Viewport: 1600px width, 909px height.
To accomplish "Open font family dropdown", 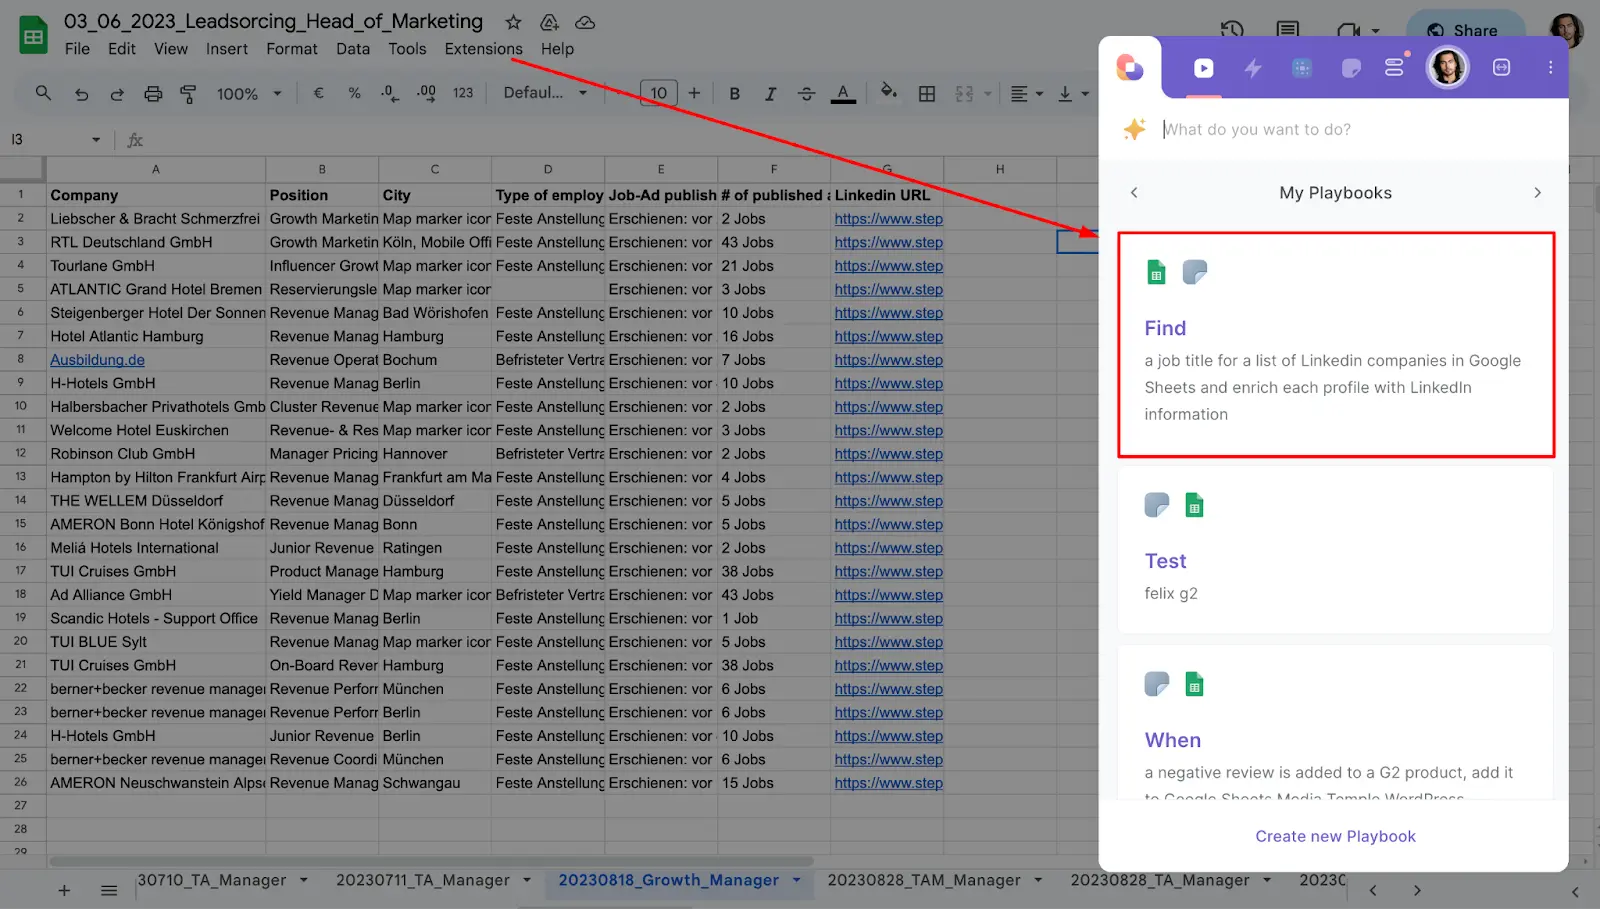I will coord(545,92).
